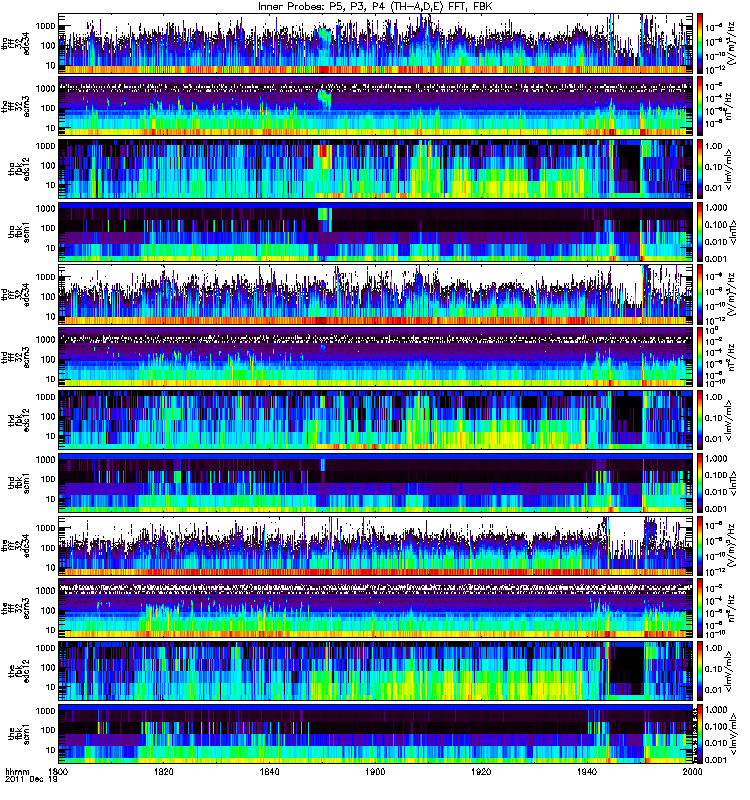Click the "1000" frequency tick of tha edc34 panel

(45, 26)
